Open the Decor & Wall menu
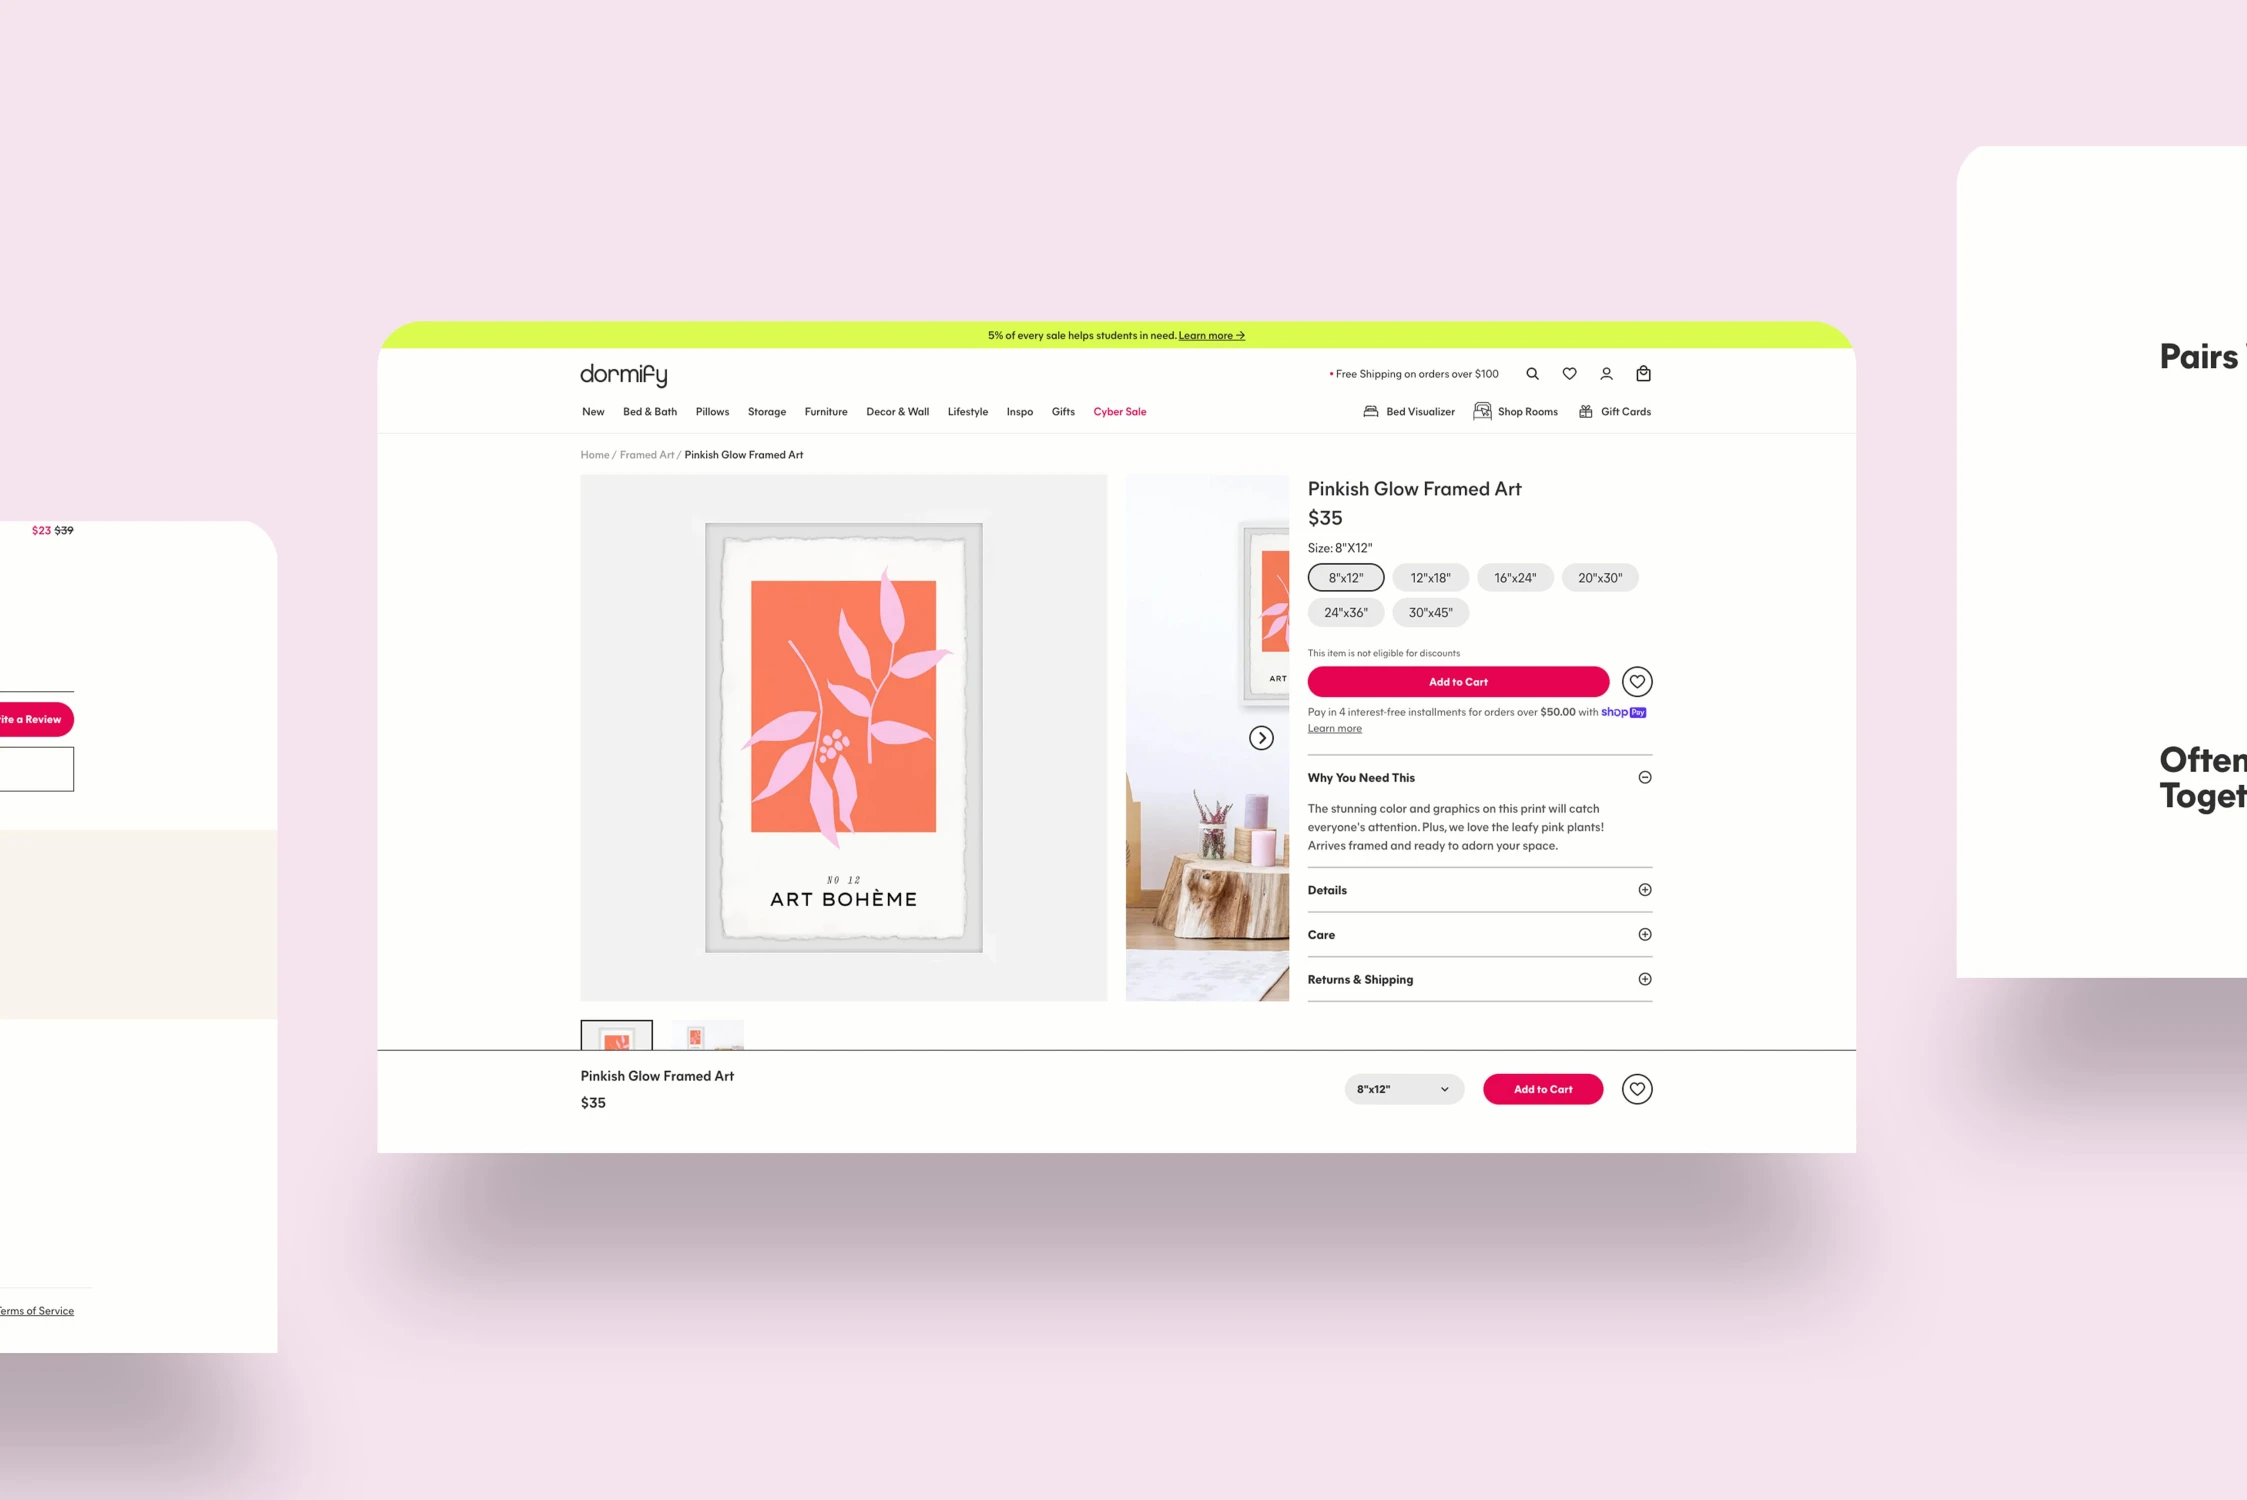Screen dimensions: 2247x1500 coord(897,412)
